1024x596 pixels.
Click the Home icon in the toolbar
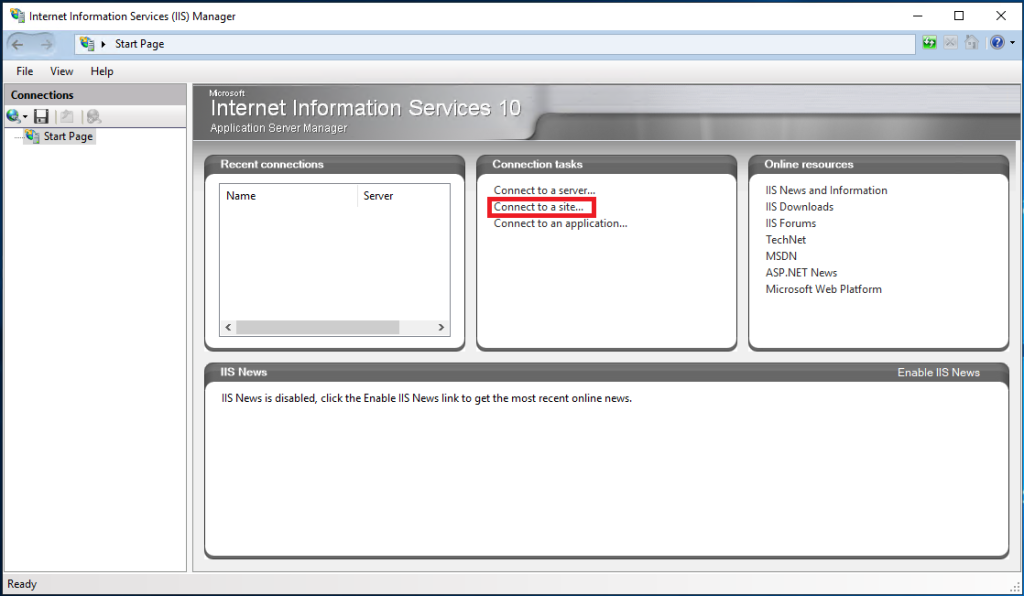(x=972, y=43)
